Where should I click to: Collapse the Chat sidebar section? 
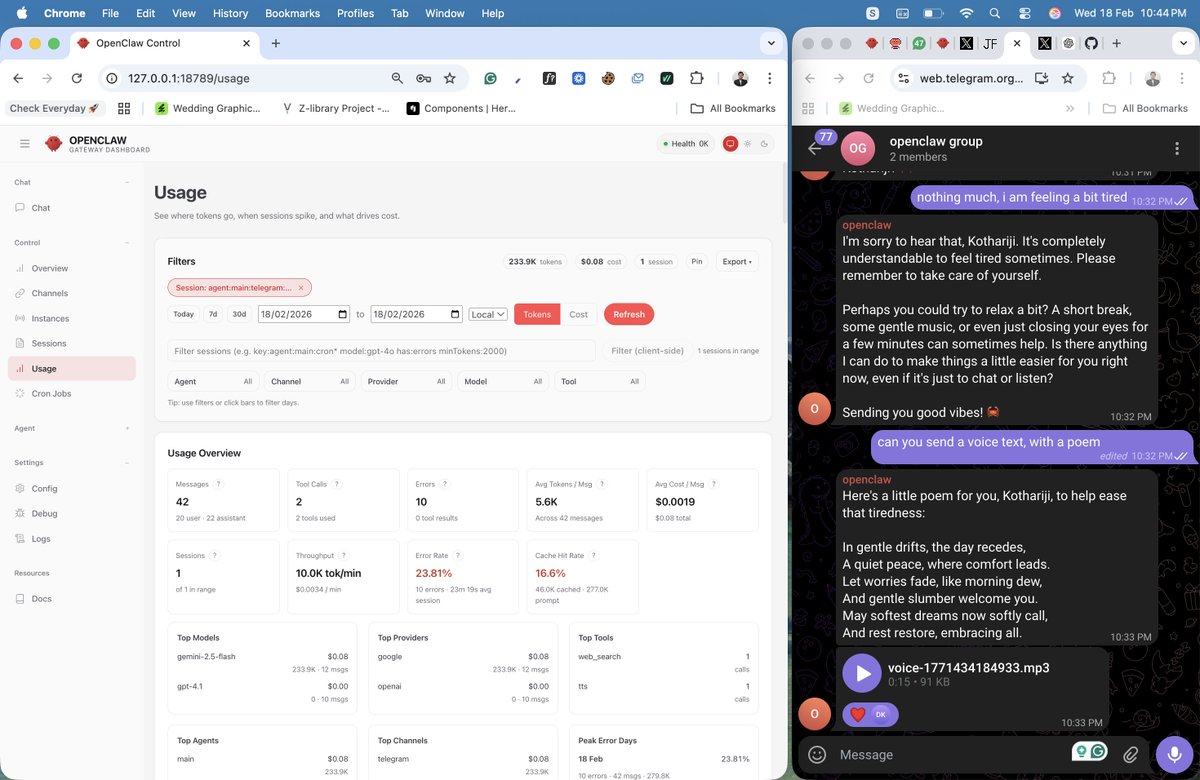[x=127, y=182]
